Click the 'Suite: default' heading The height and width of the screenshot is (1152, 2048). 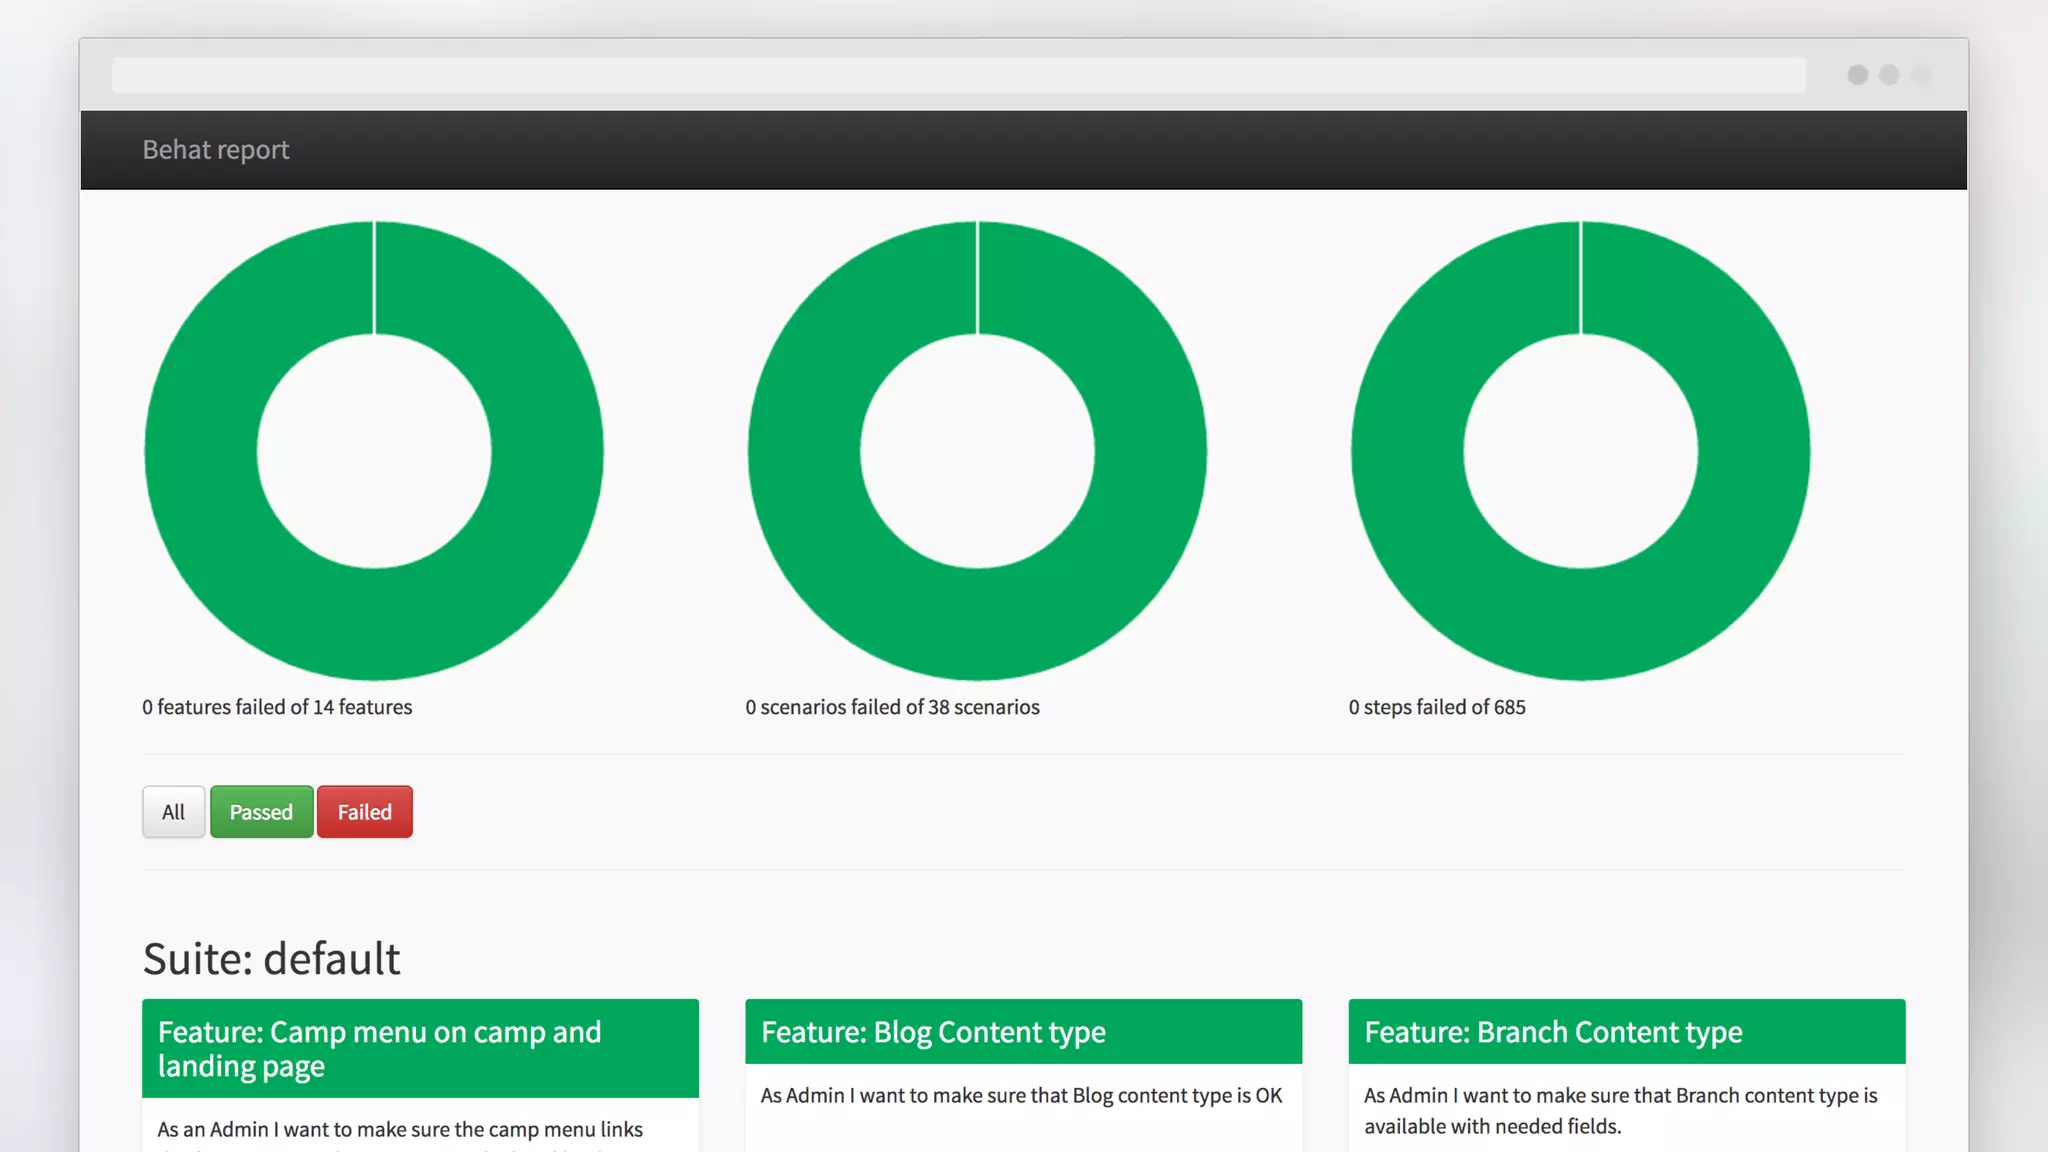point(271,958)
